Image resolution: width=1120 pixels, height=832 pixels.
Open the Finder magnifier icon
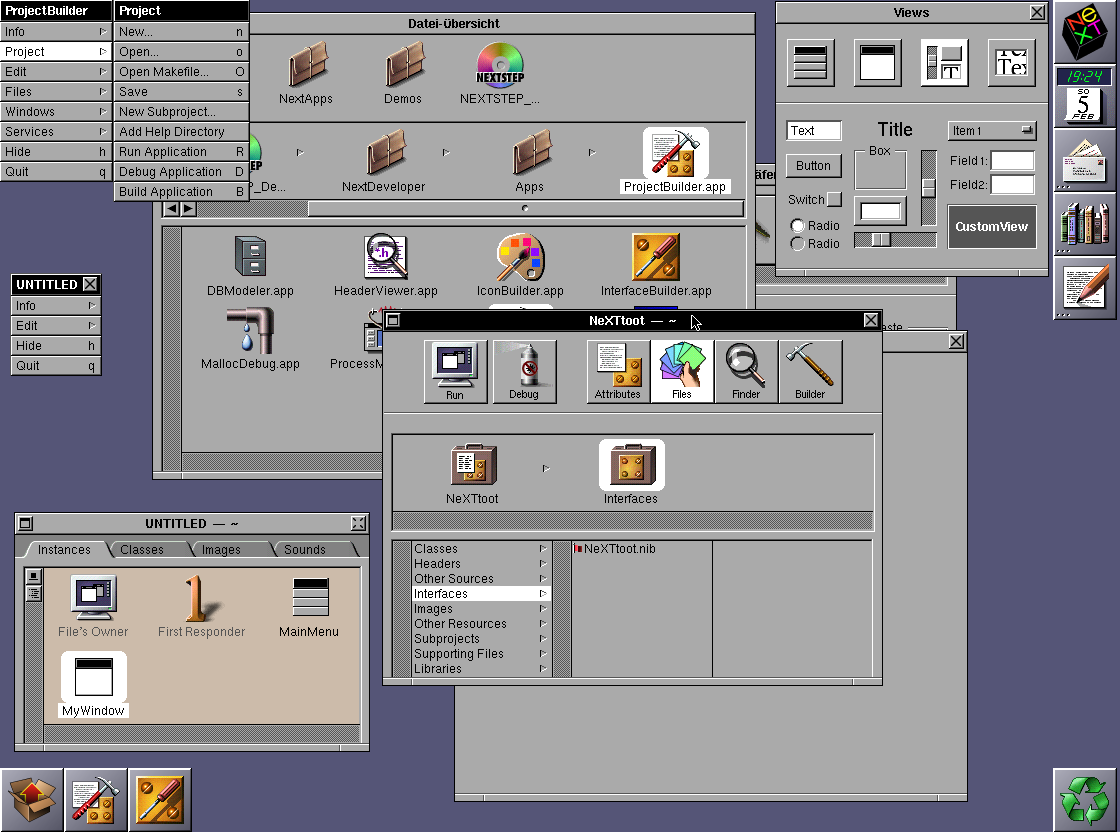[x=746, y=372]
